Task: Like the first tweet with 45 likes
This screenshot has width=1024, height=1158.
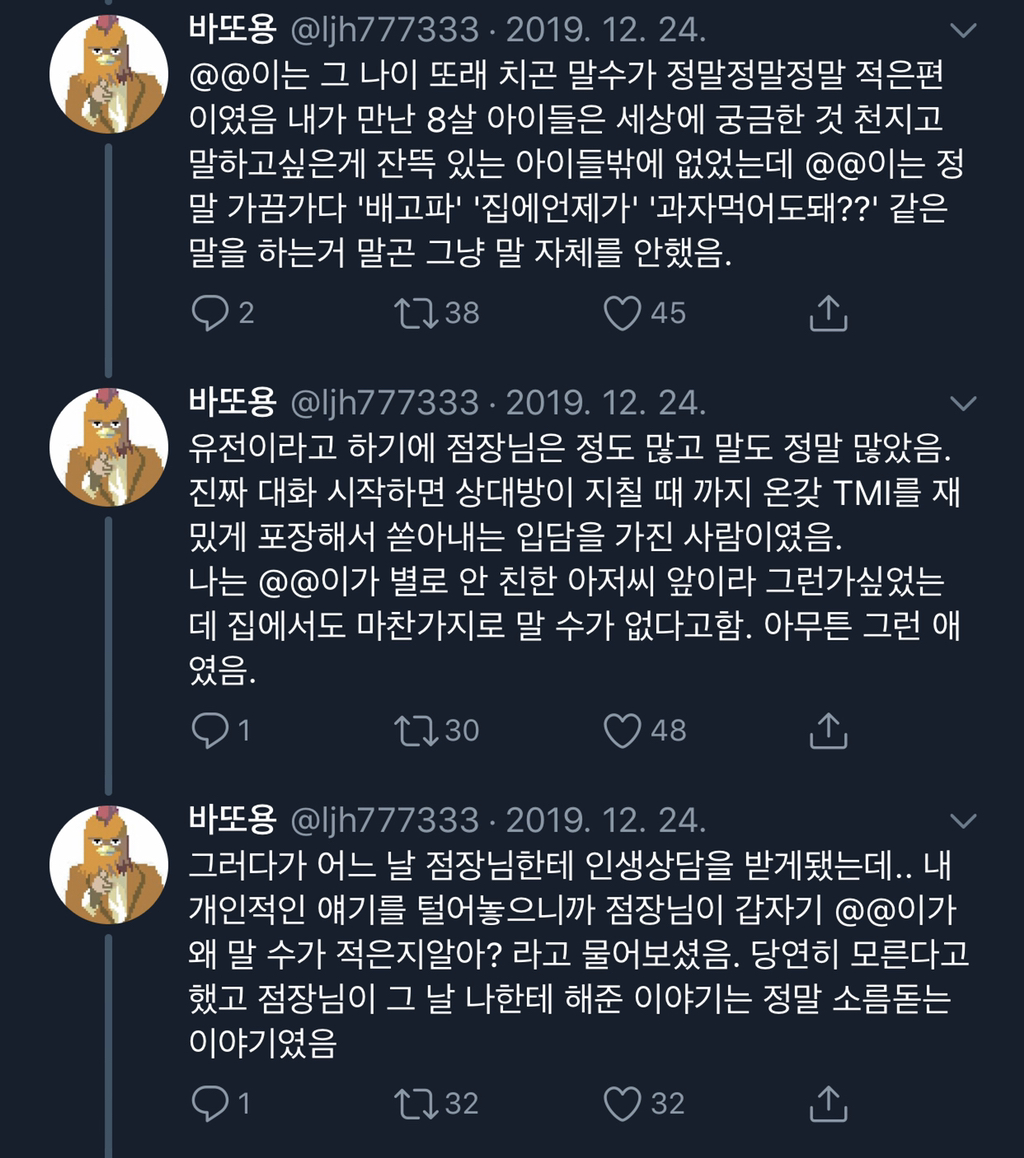Action: point(623,313)
